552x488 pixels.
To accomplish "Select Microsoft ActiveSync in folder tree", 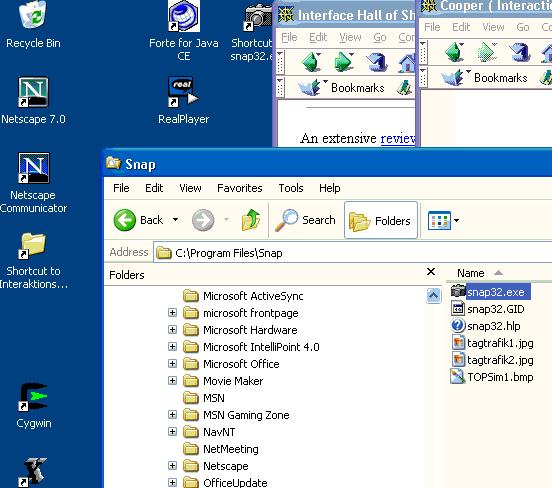I will [244, 296].
